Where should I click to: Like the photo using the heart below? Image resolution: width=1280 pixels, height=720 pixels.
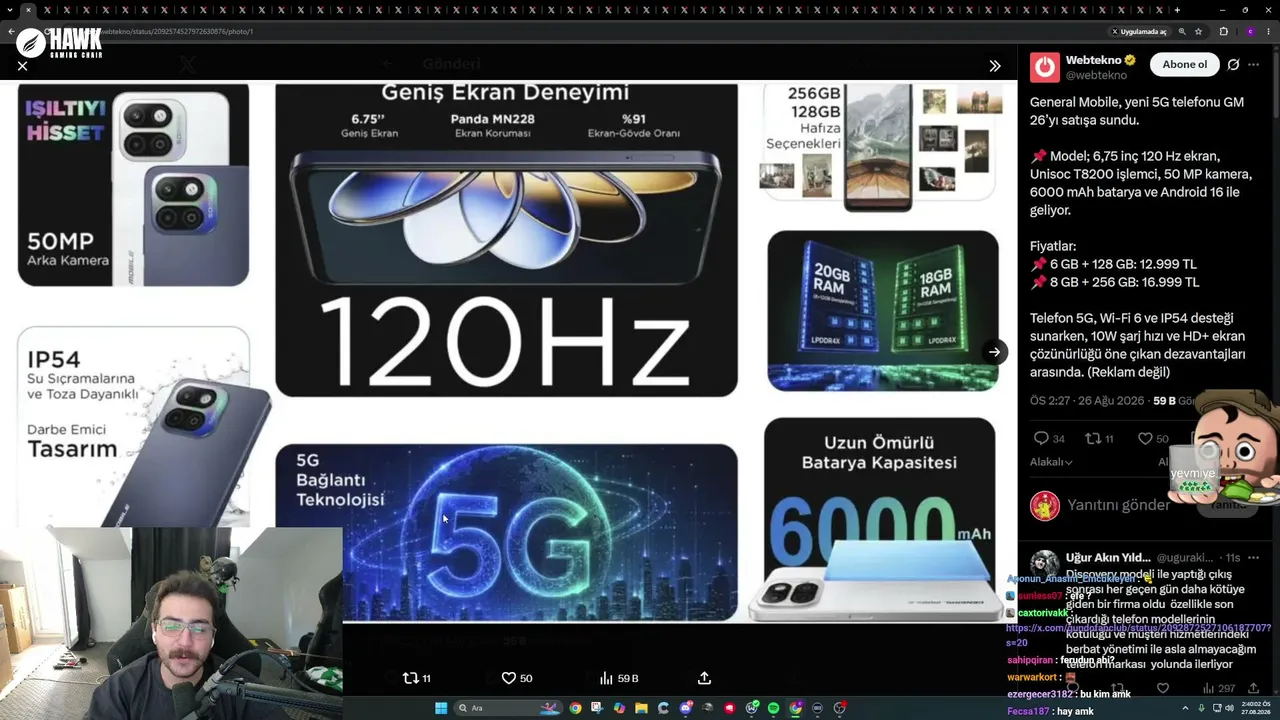508,678
